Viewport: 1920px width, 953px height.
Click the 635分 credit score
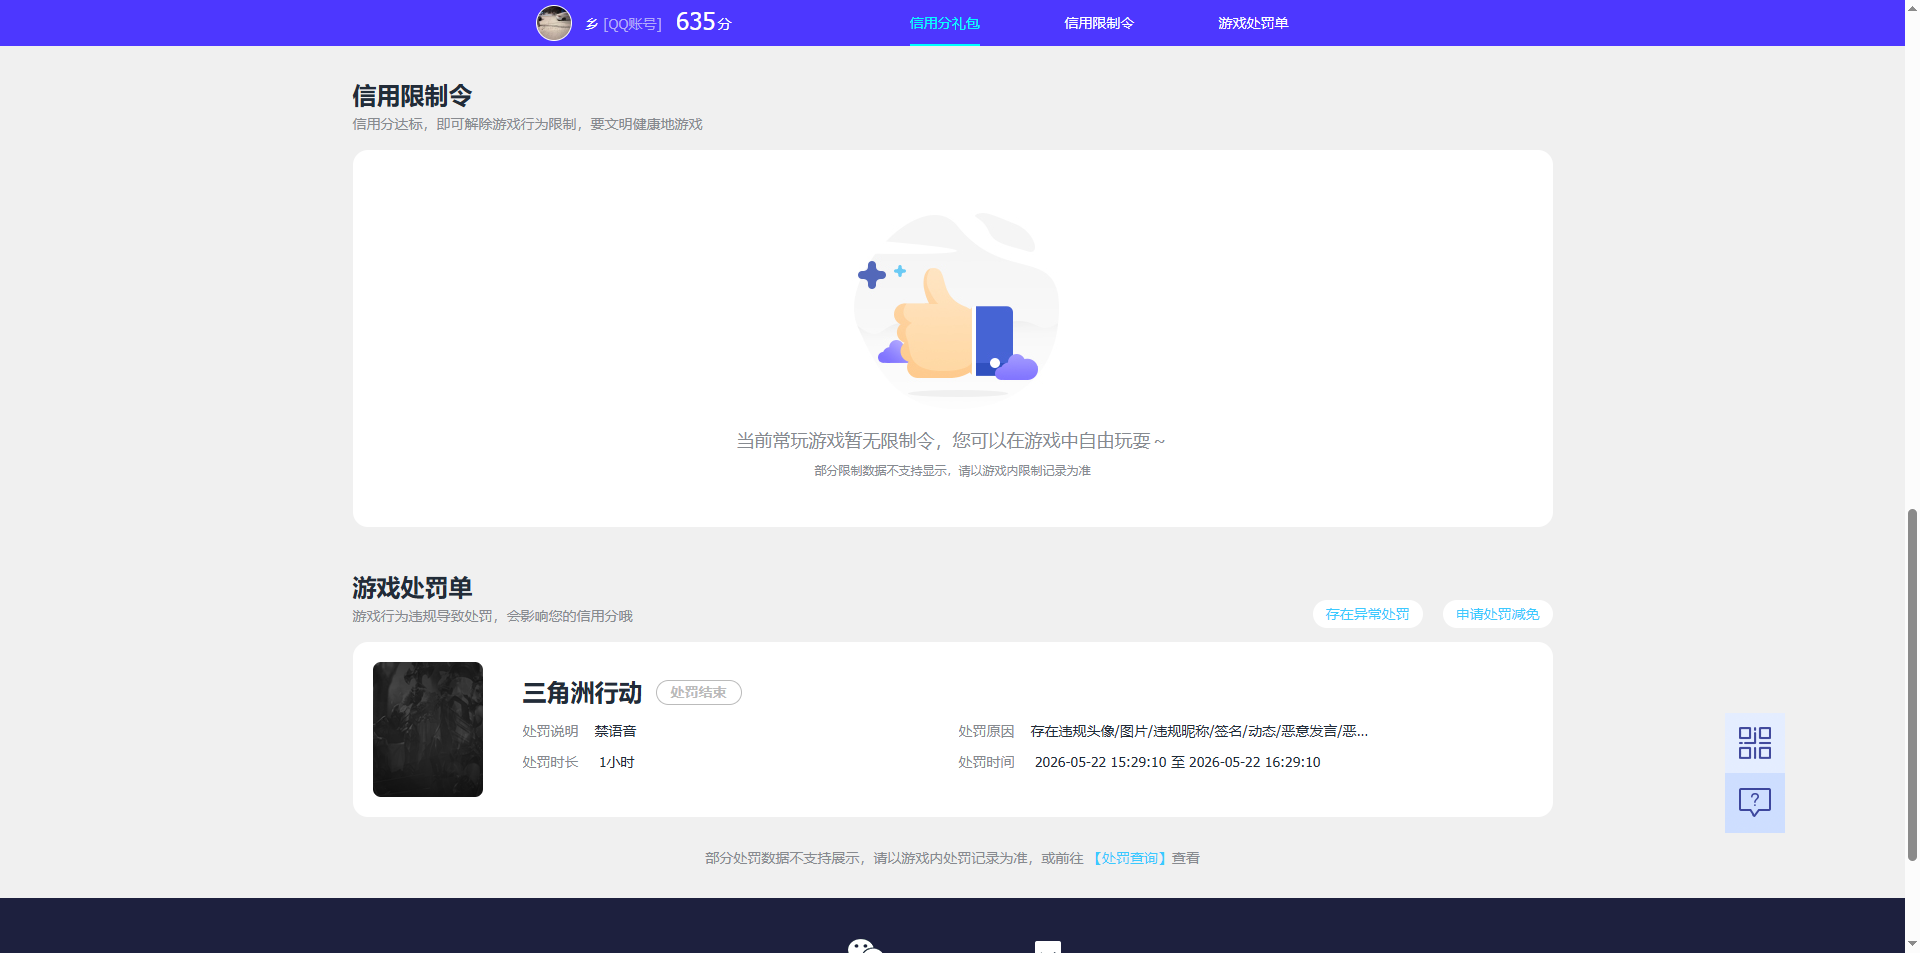[704, 22]
